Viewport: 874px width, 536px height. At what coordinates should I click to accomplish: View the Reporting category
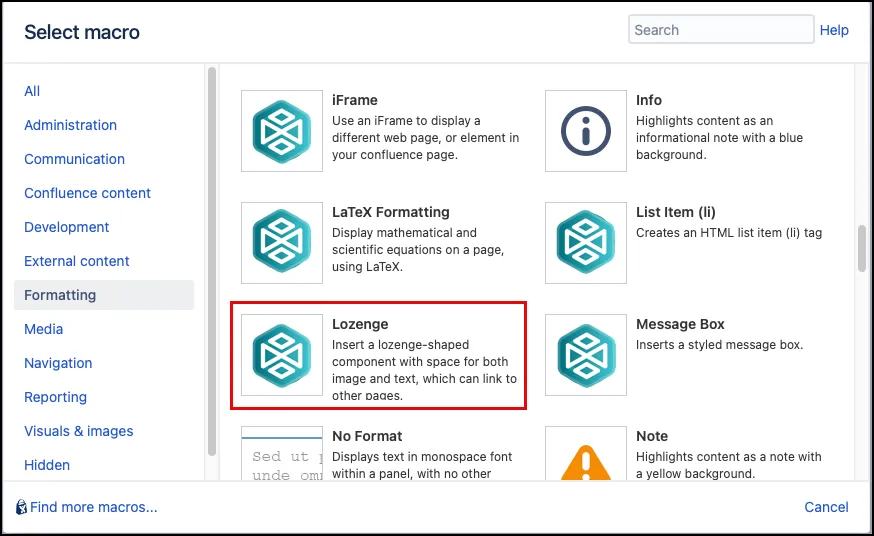pyautogui.click(x=55, y=397)
